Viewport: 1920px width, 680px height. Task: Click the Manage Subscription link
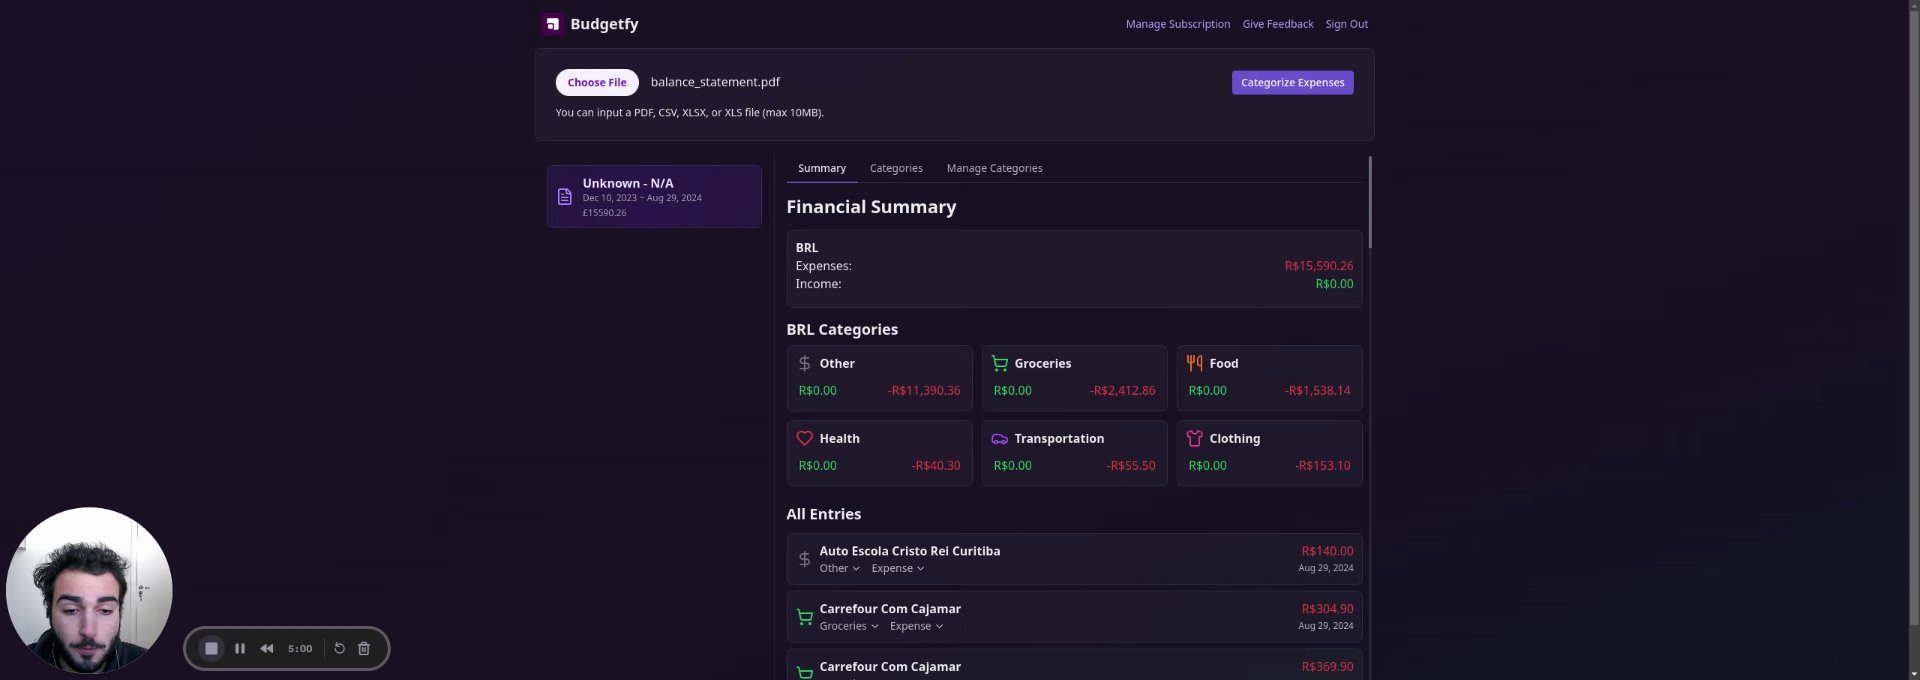click(1177, 24)
